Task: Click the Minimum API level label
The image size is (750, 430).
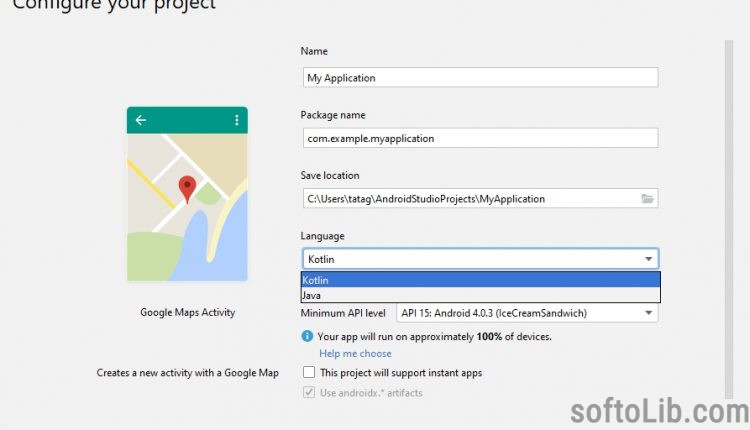Action: [343, 313]
